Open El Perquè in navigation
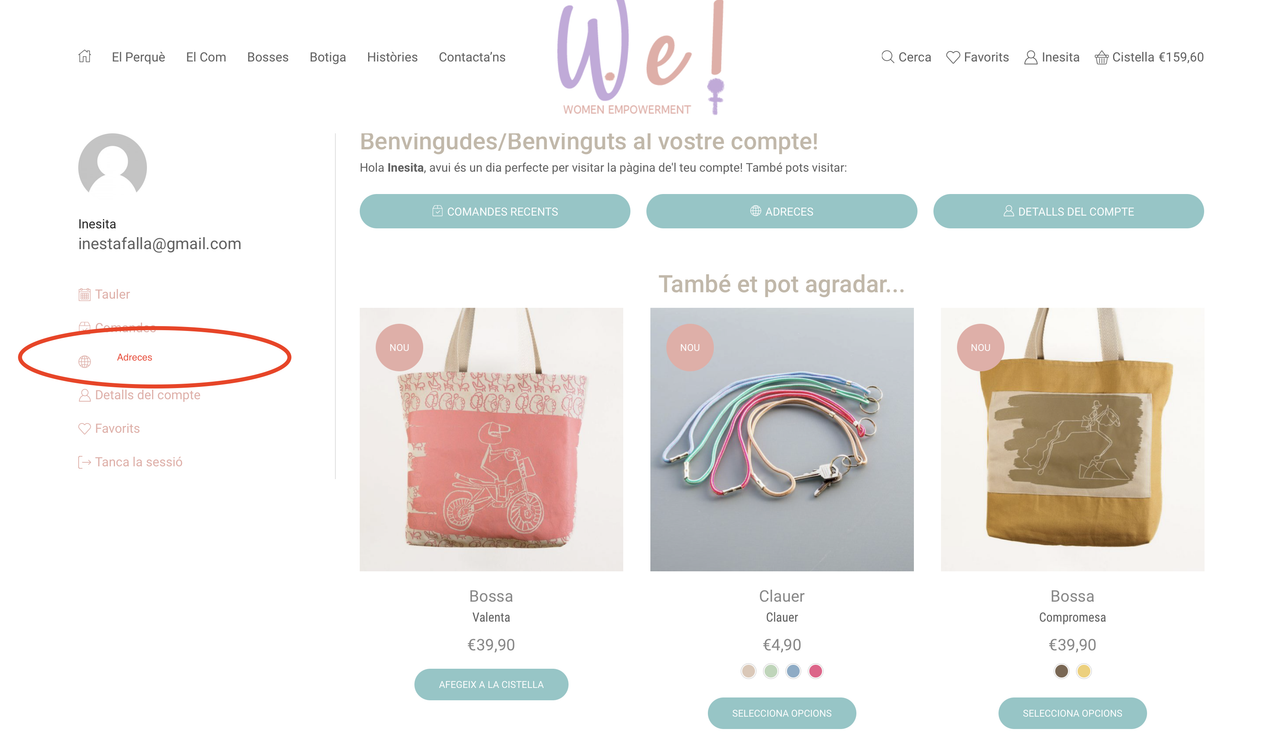This screenshot has width=1280, height=737. 138,57
